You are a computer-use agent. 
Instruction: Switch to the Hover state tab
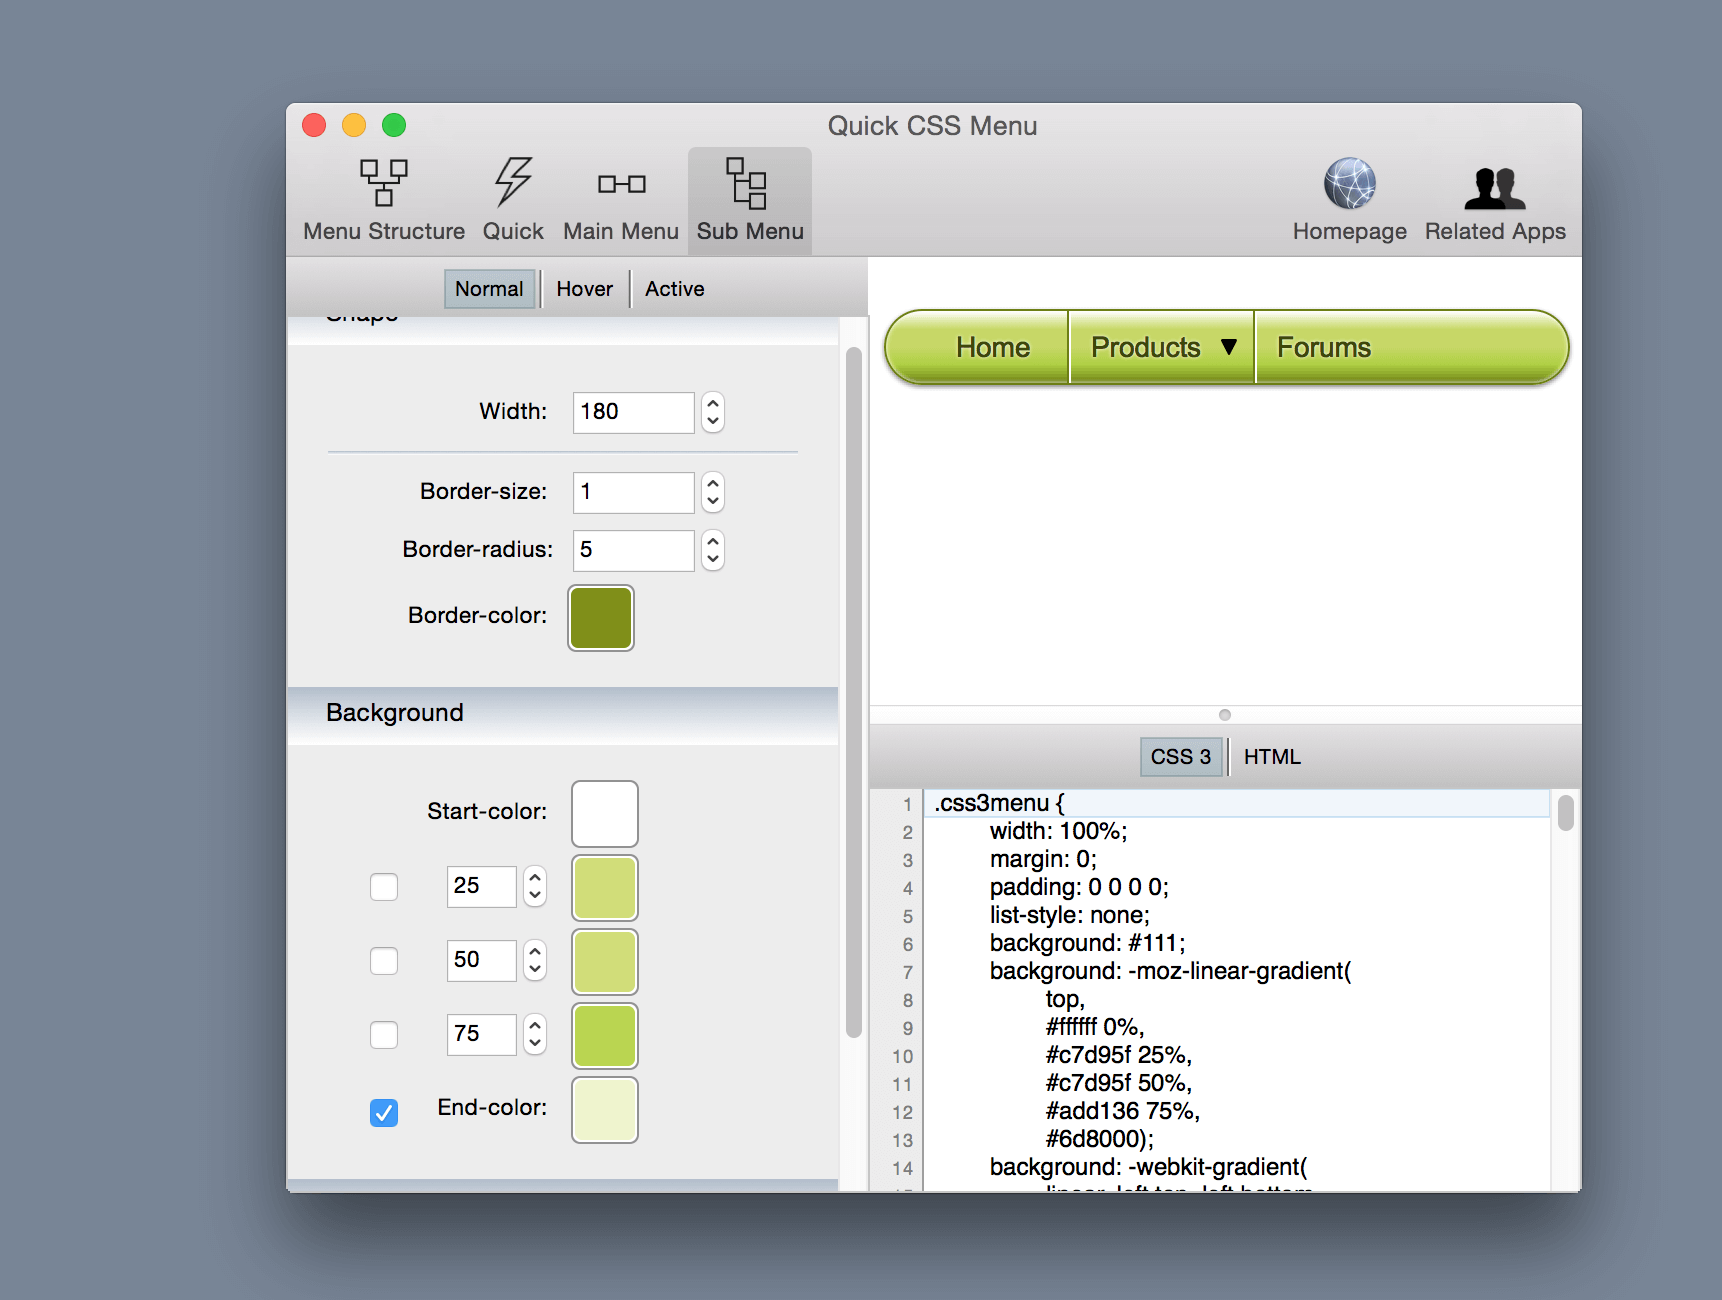(x=584, y=289)
